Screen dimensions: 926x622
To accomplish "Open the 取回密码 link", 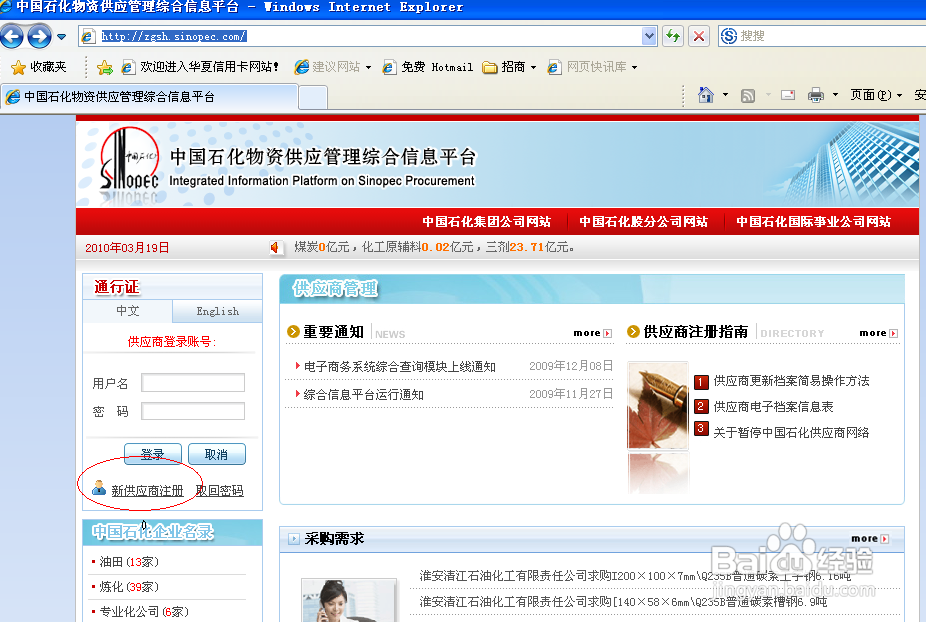I will point(220,491).
